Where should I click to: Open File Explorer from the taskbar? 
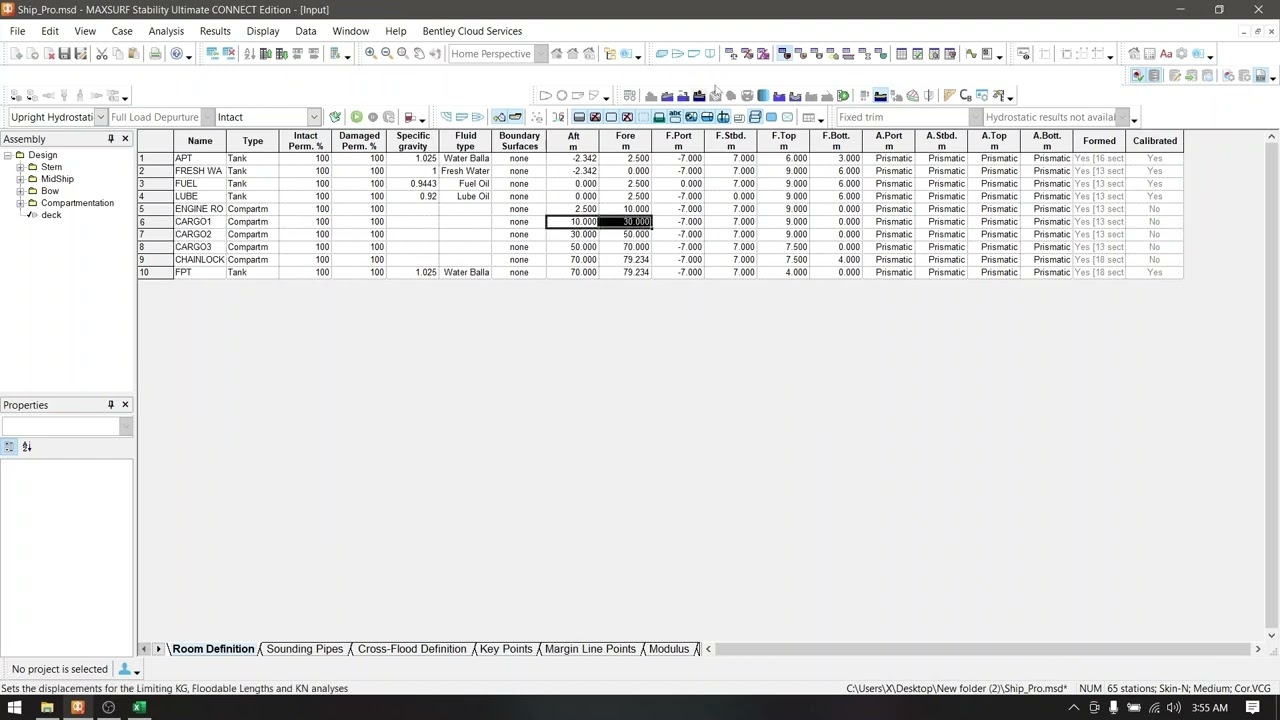click(46, 708)
